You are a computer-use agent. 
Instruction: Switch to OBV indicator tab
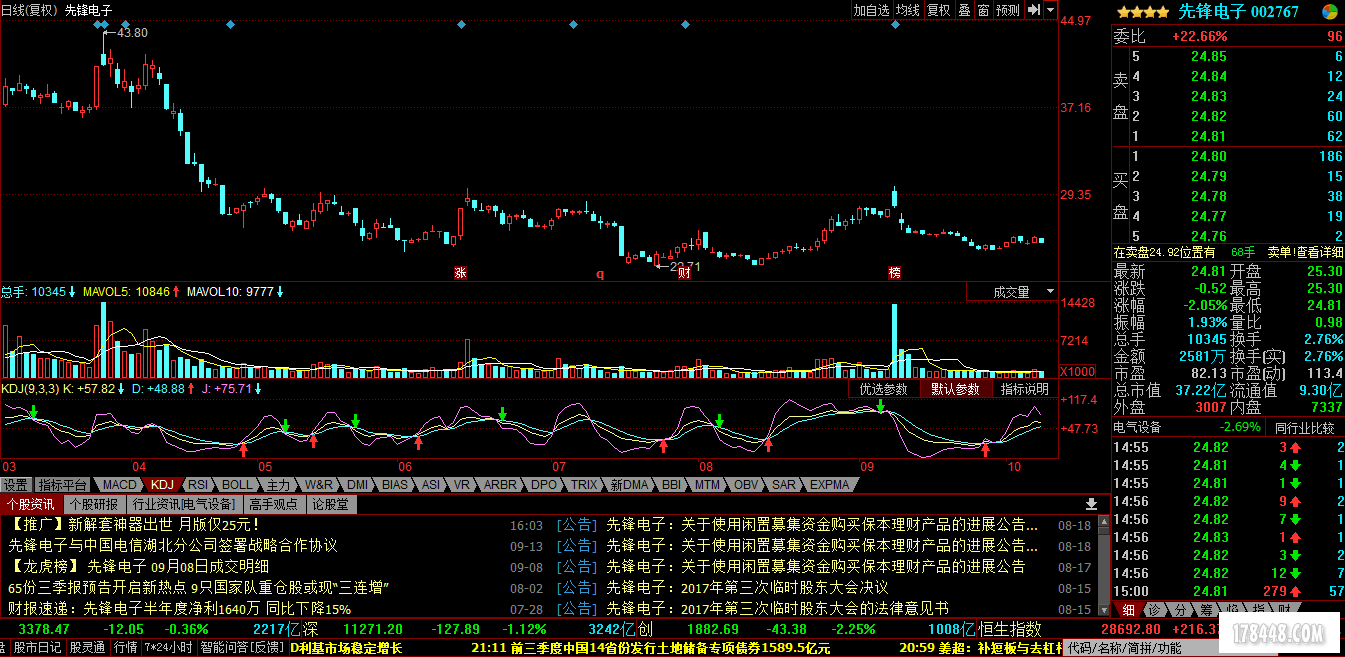pos(746,485)
